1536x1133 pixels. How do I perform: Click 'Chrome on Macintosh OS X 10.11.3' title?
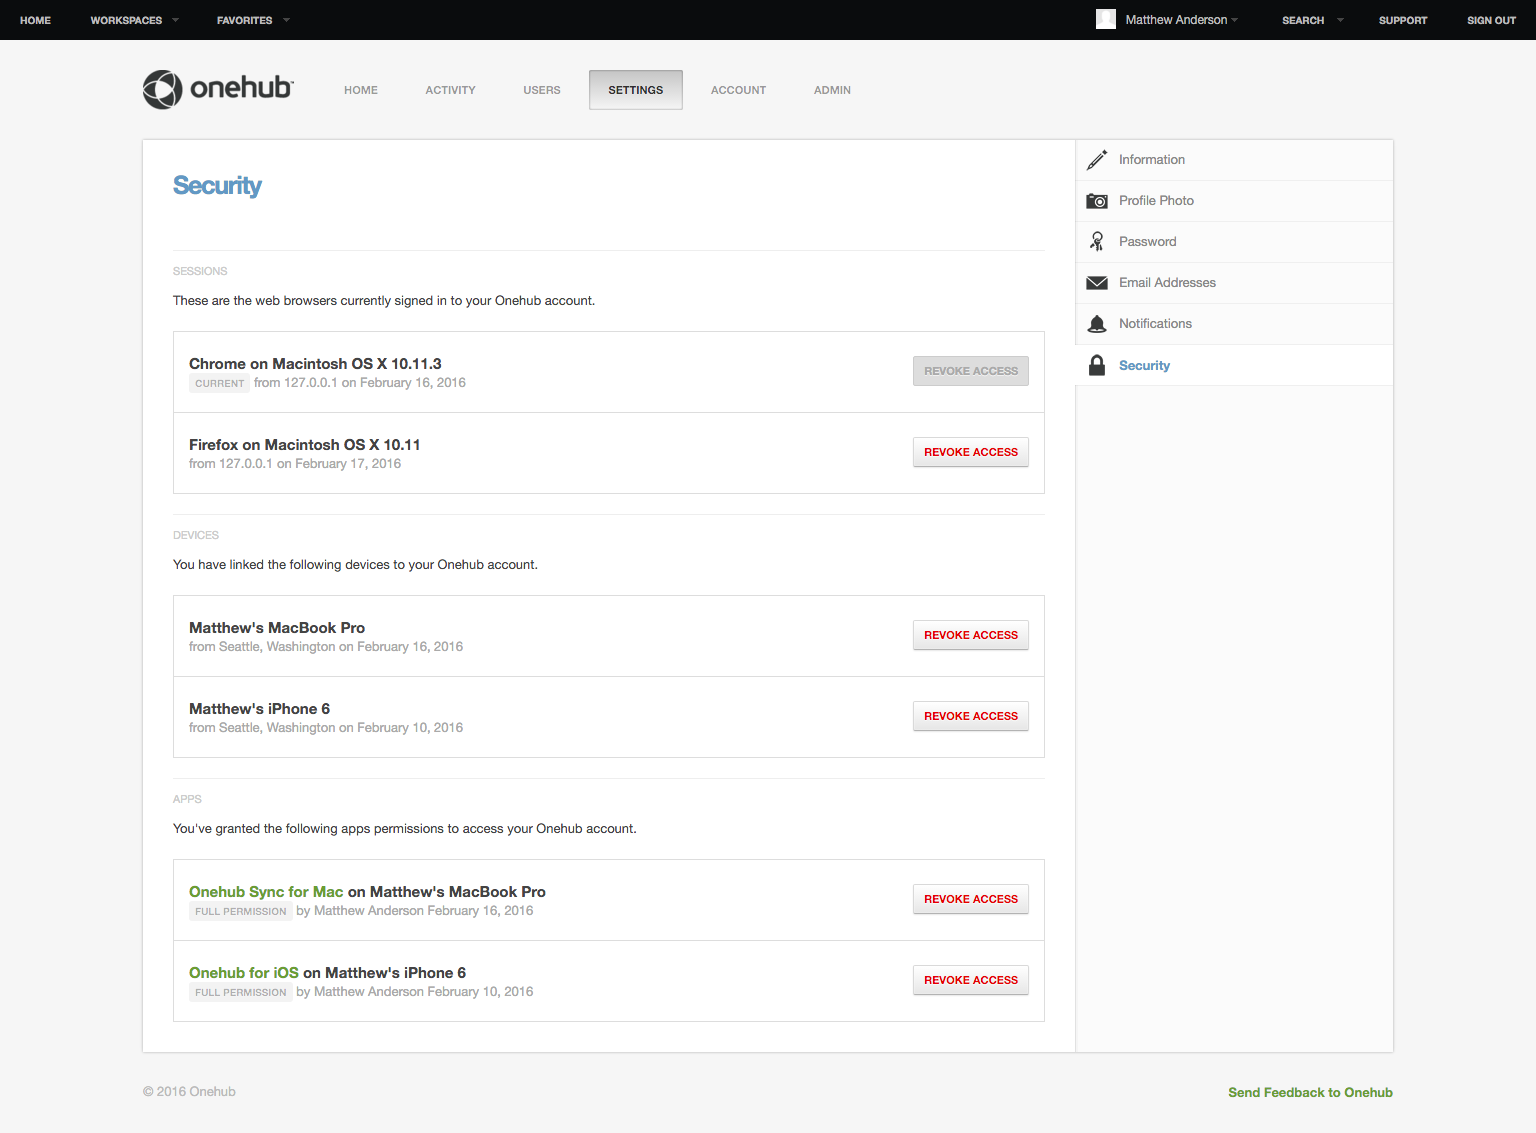pyautogui.click(x=315, y=364)
